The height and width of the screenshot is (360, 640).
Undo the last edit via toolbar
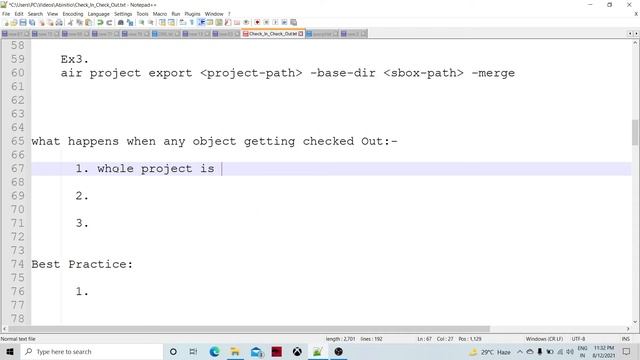(x=100, y=22)
